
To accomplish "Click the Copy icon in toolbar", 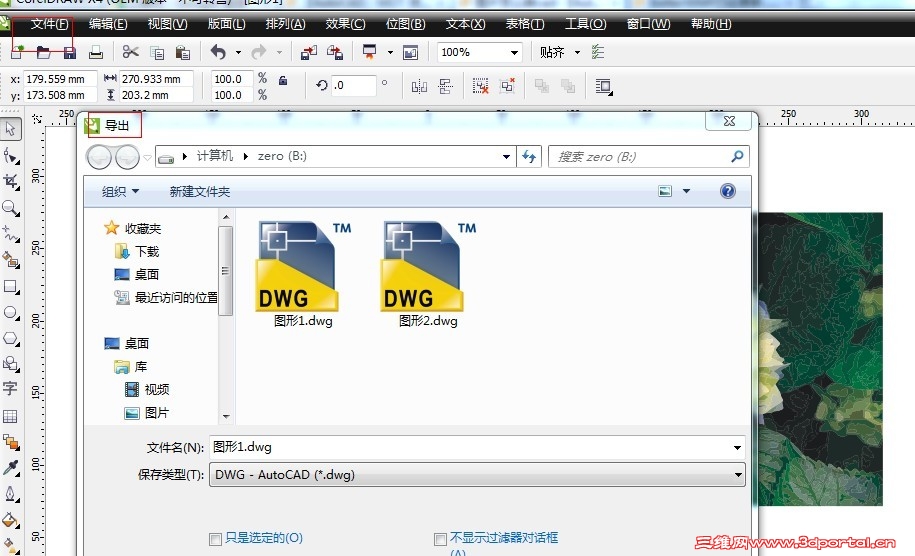I will [157, 53].
